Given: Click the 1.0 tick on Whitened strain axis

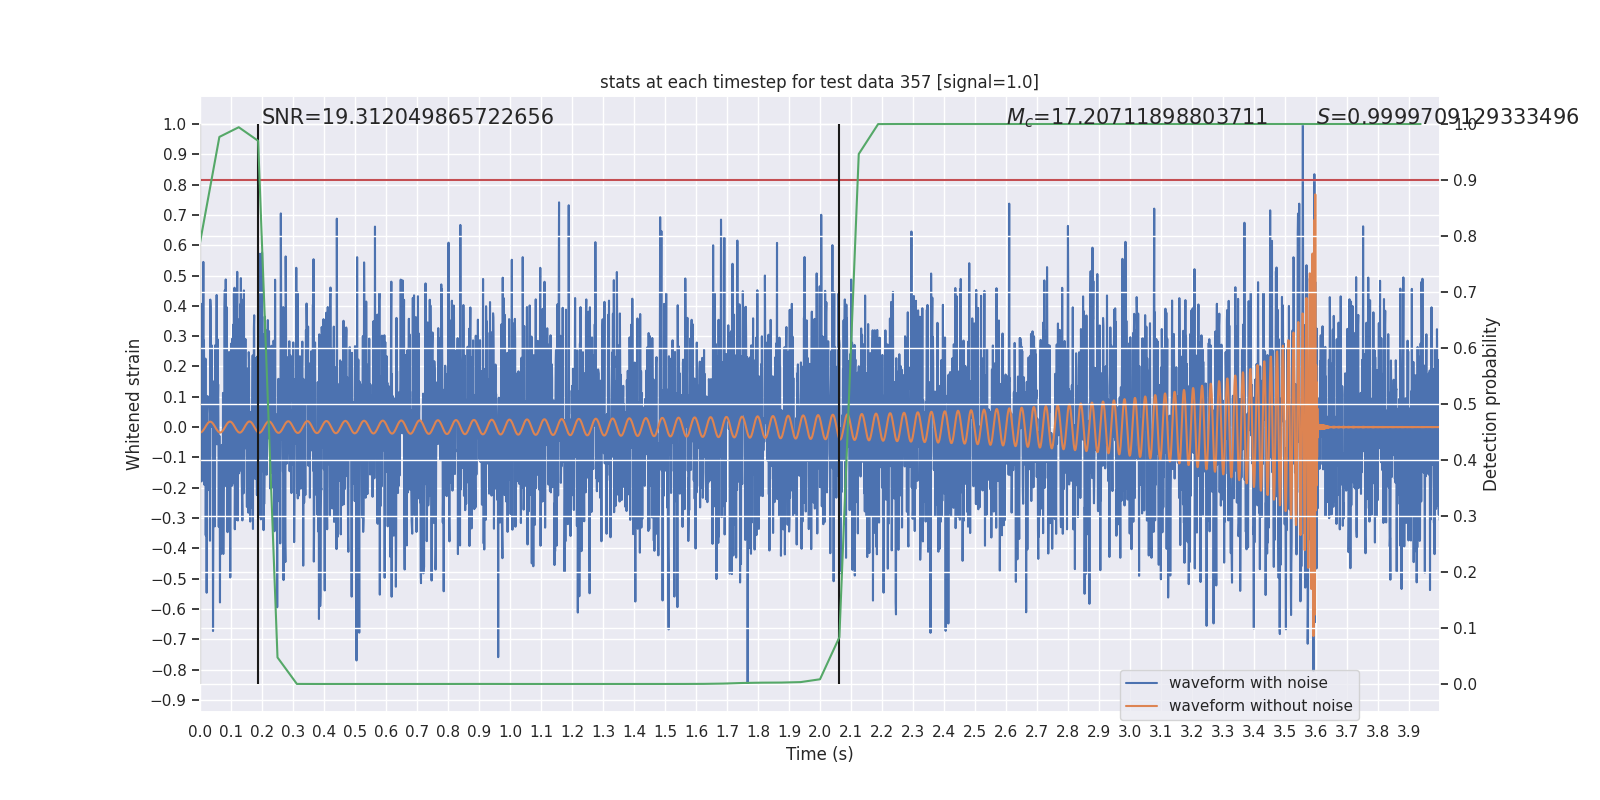Looking at the screenshot, I should [x=175, y=124].
